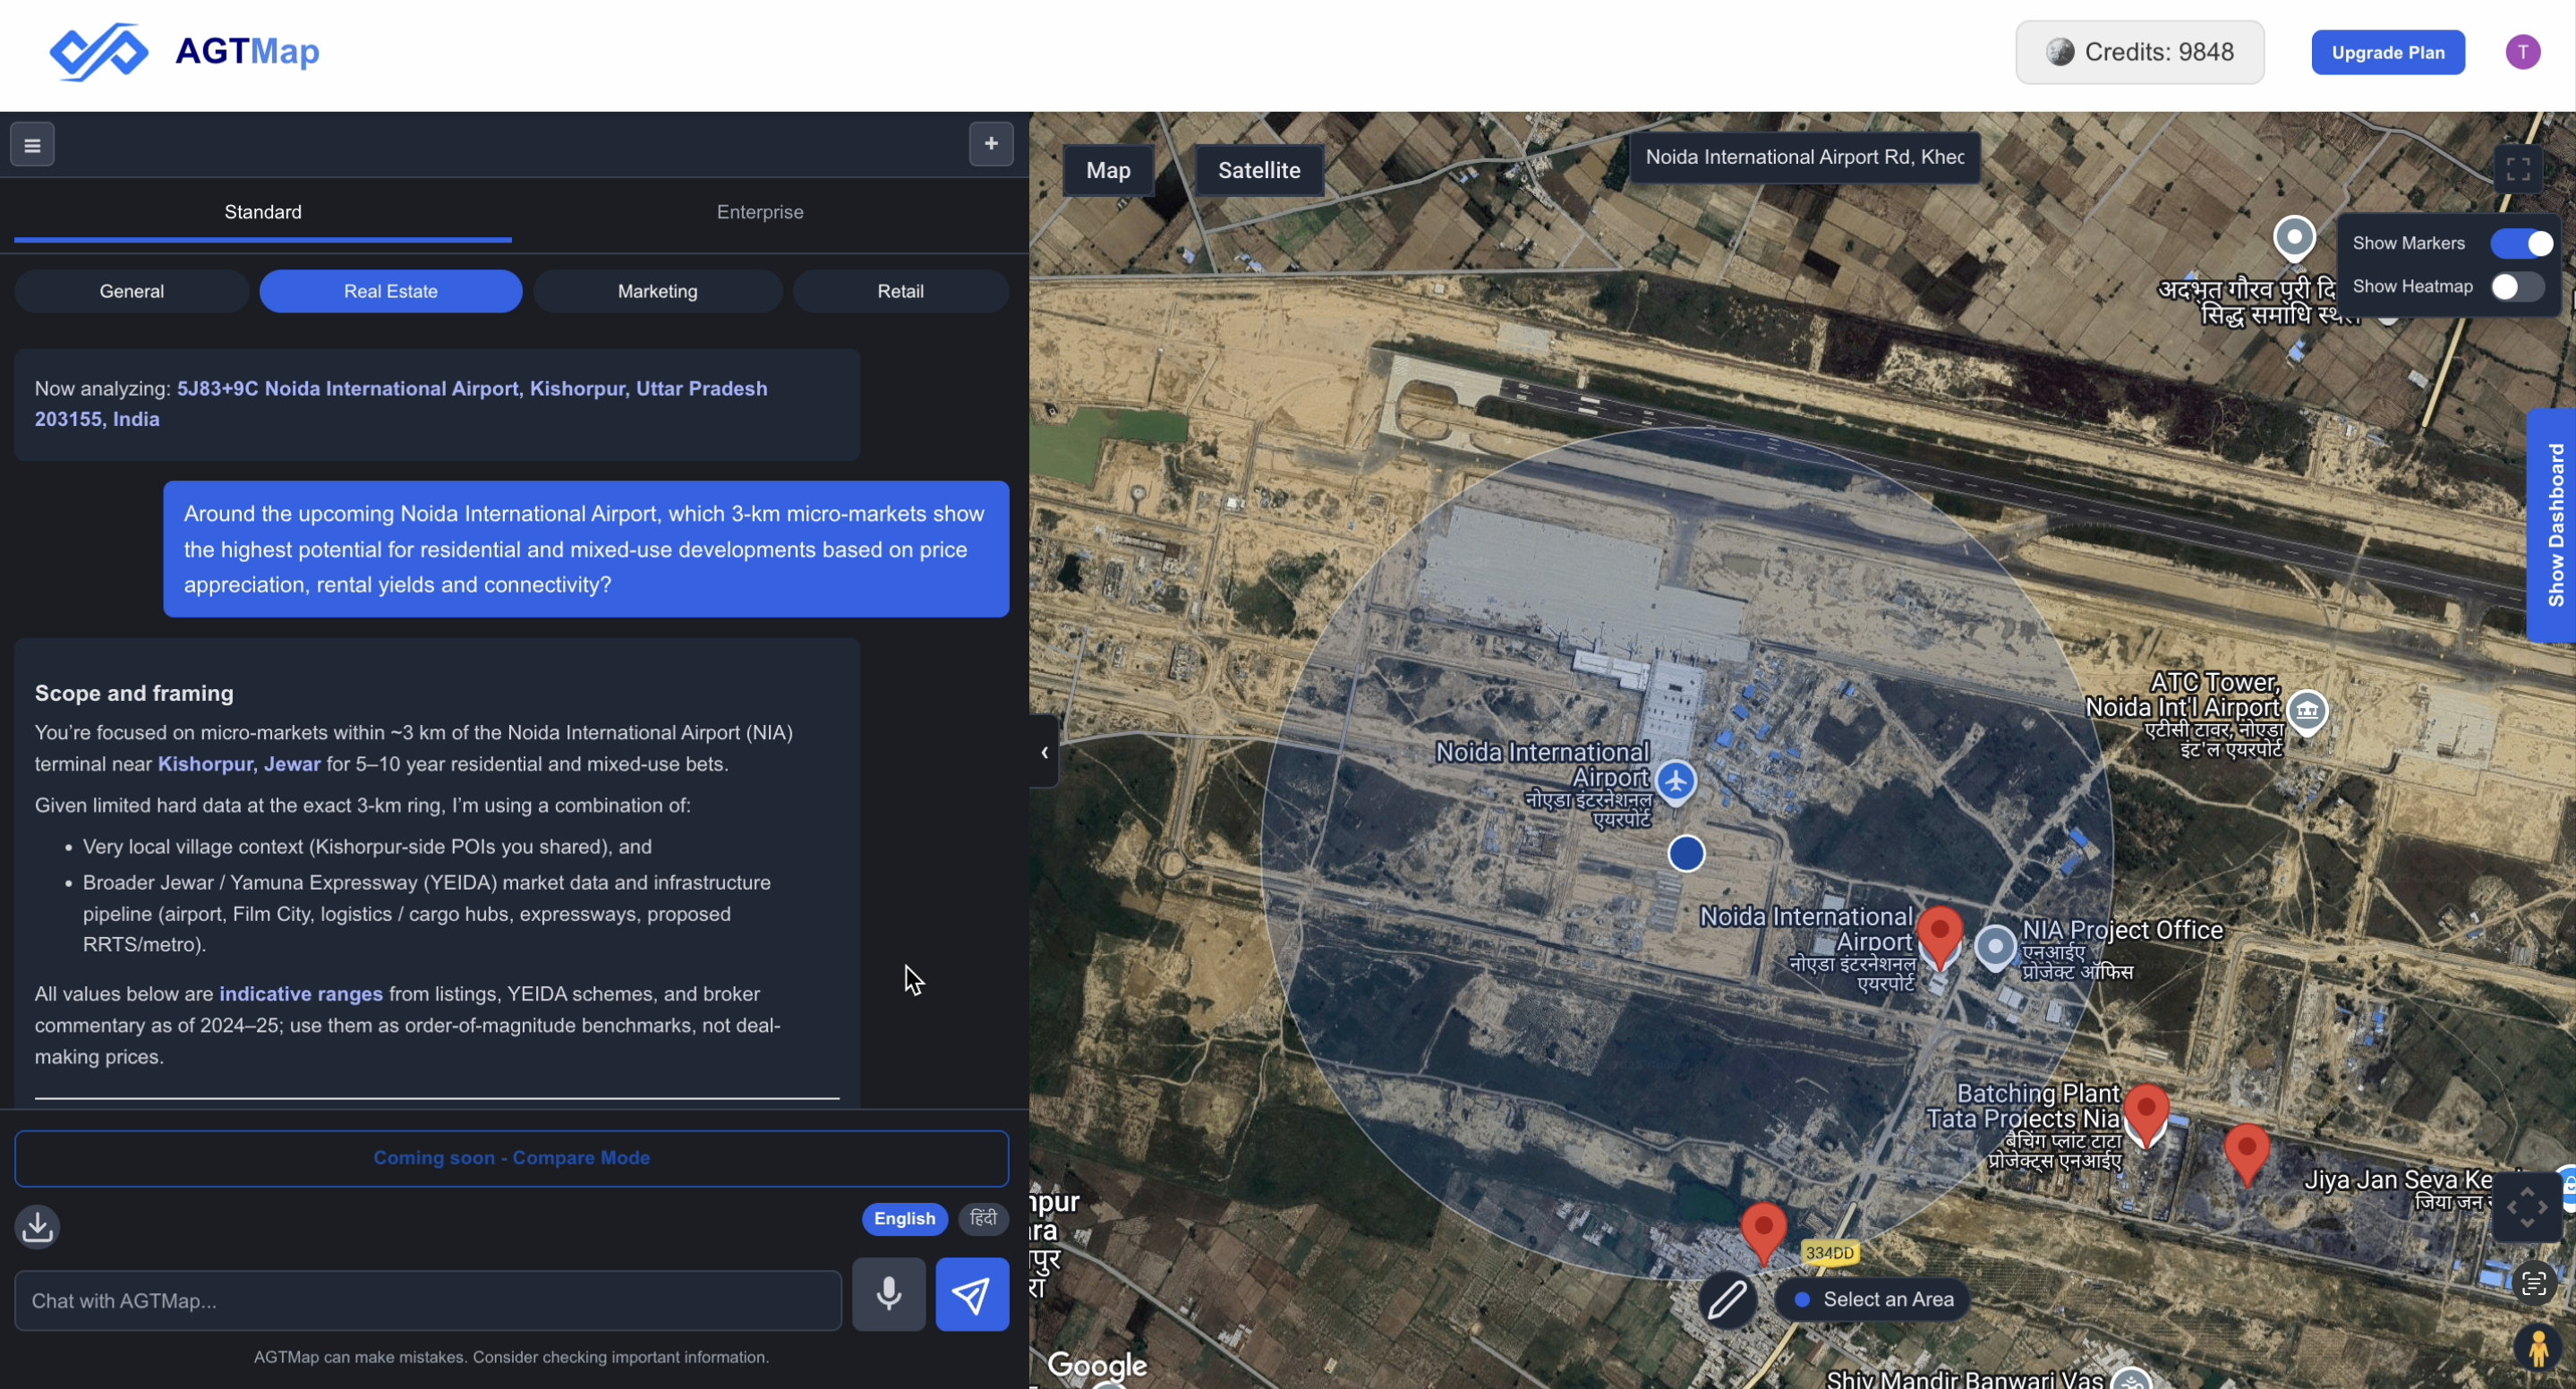Click the Chat with AGTMap input field
This screenshot has width=2576, height=1389.
(428, 1301)
